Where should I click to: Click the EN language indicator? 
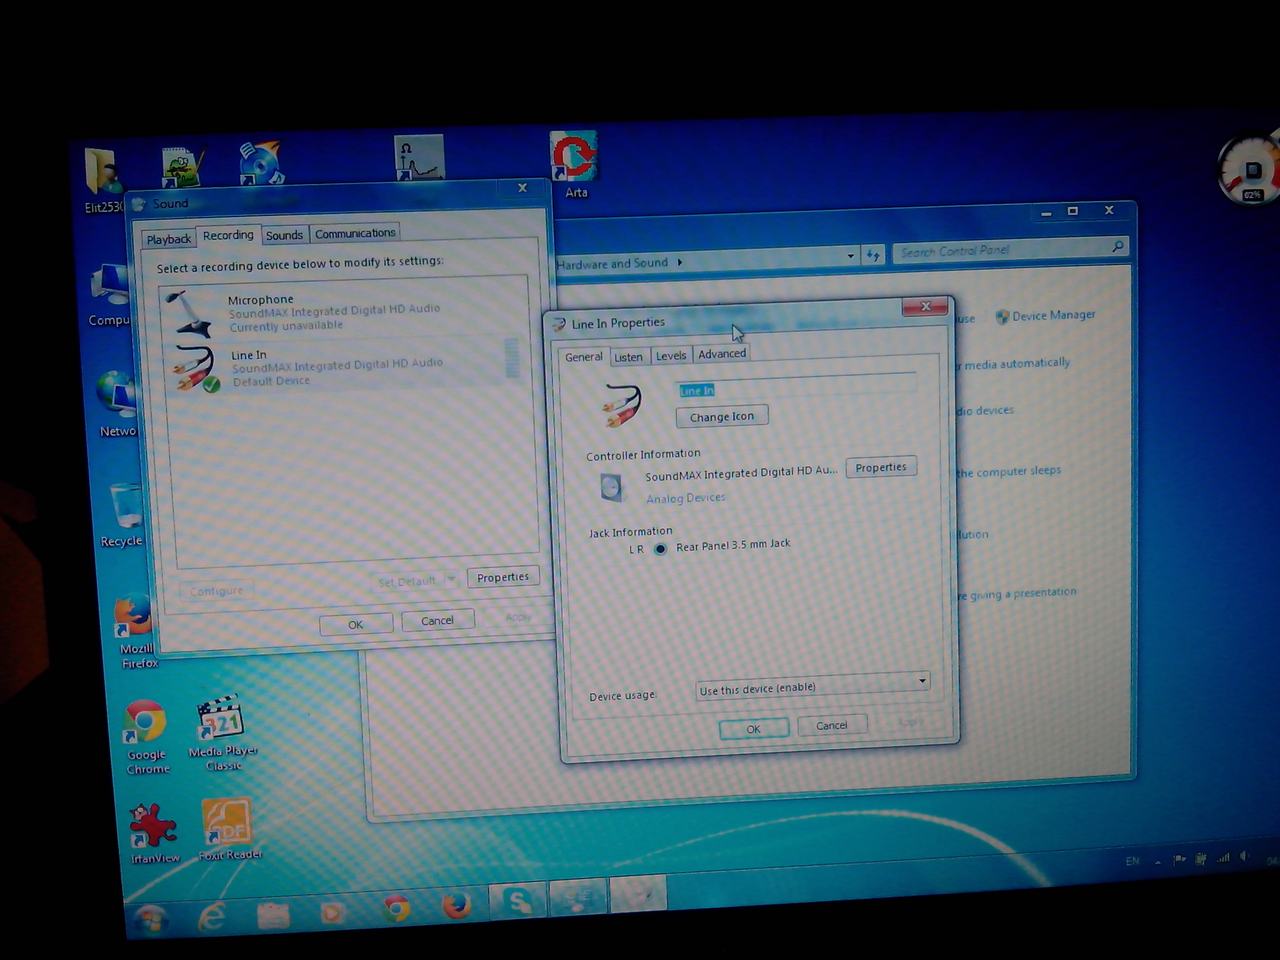(1133, 861)
